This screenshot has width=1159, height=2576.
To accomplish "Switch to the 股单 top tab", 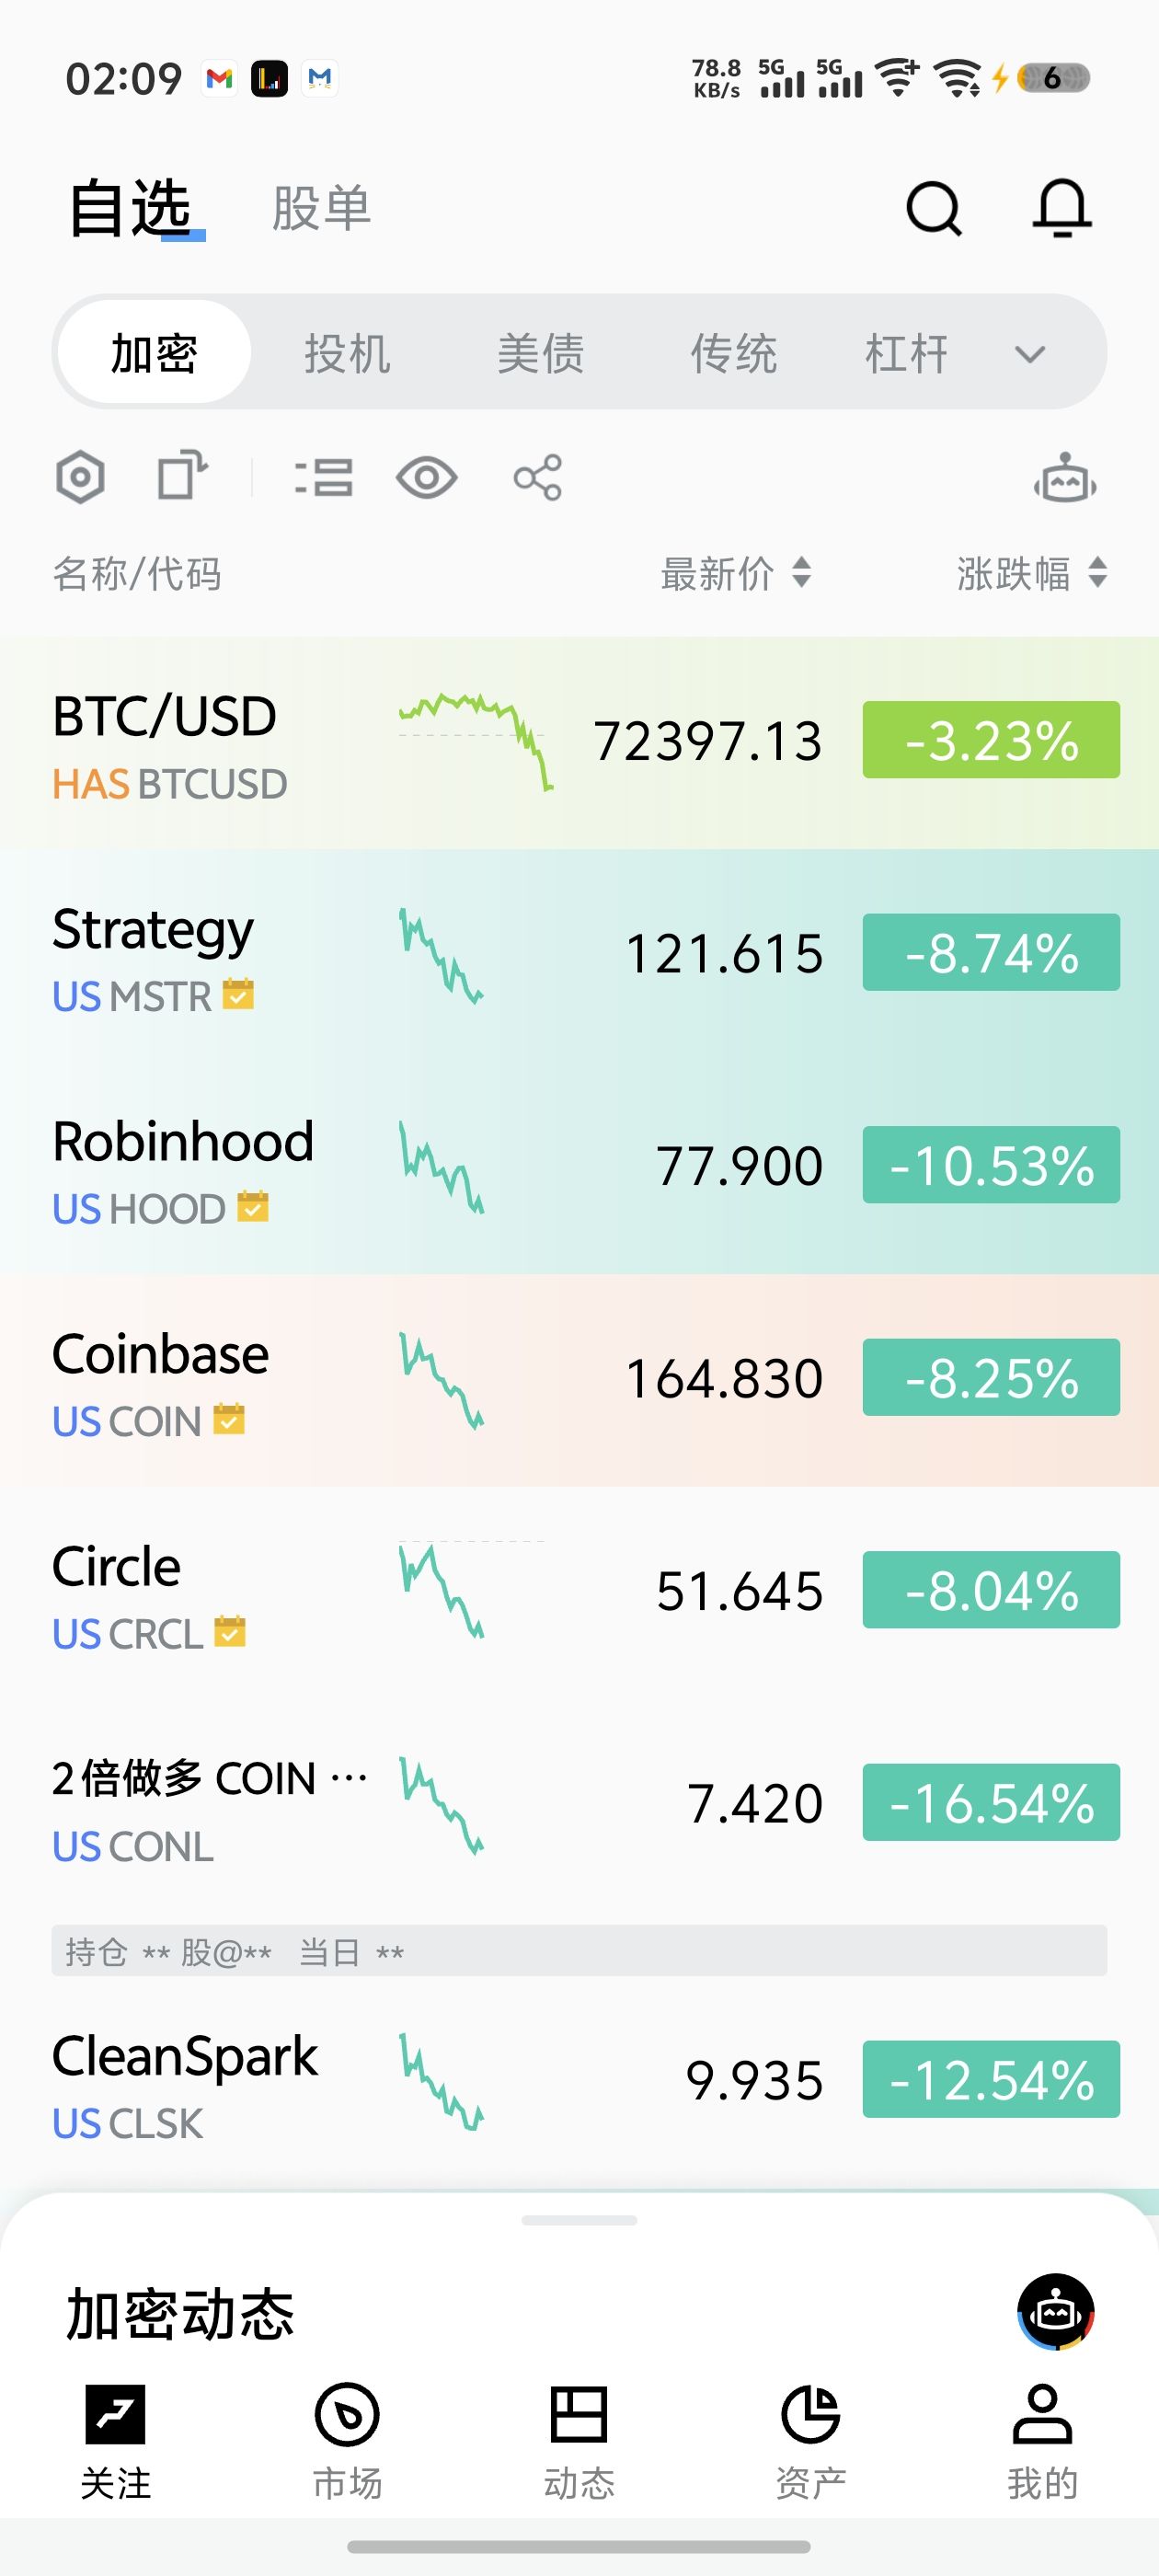I will pos(321,209).
